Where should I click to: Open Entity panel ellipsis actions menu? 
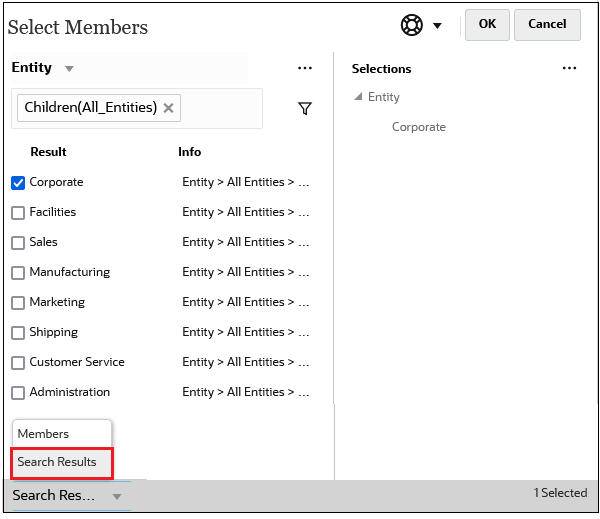pos(305,68)
